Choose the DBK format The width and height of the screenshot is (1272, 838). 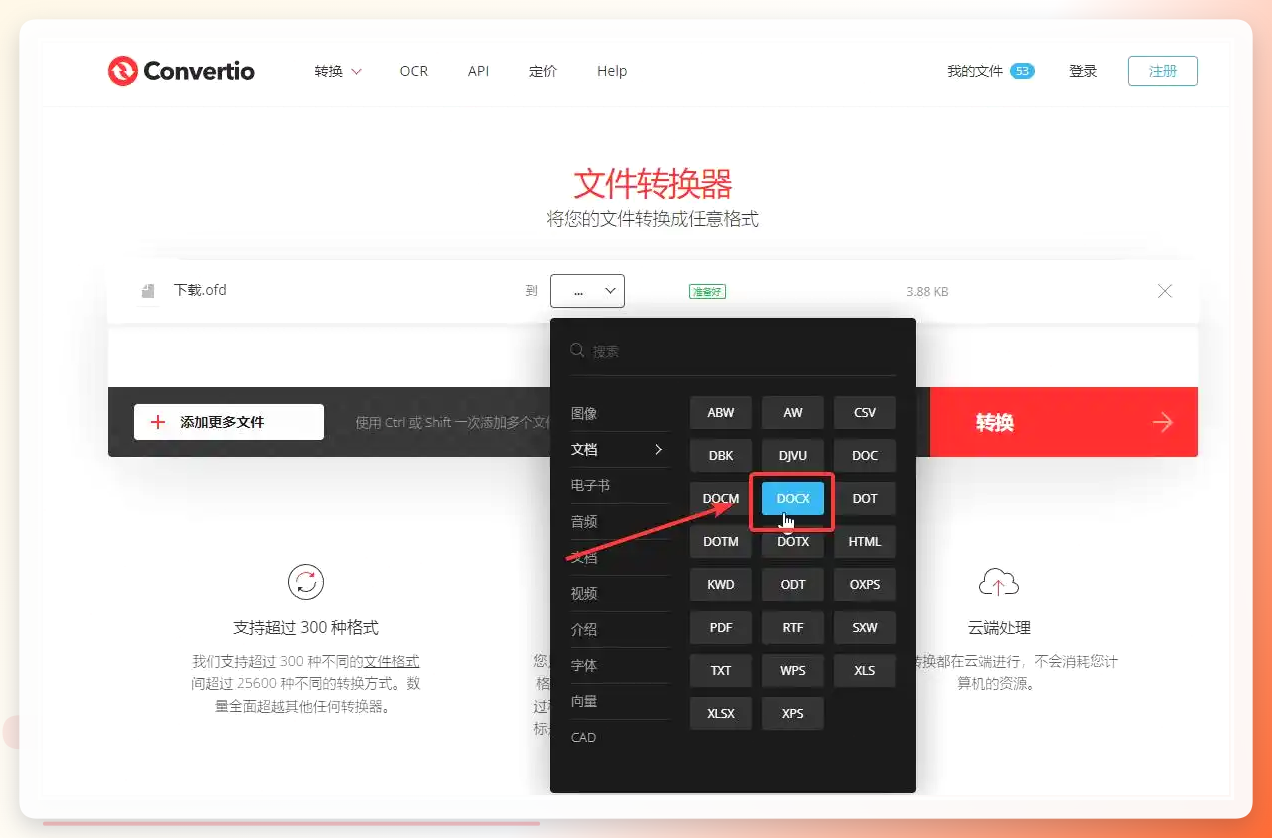click(721, 455)
